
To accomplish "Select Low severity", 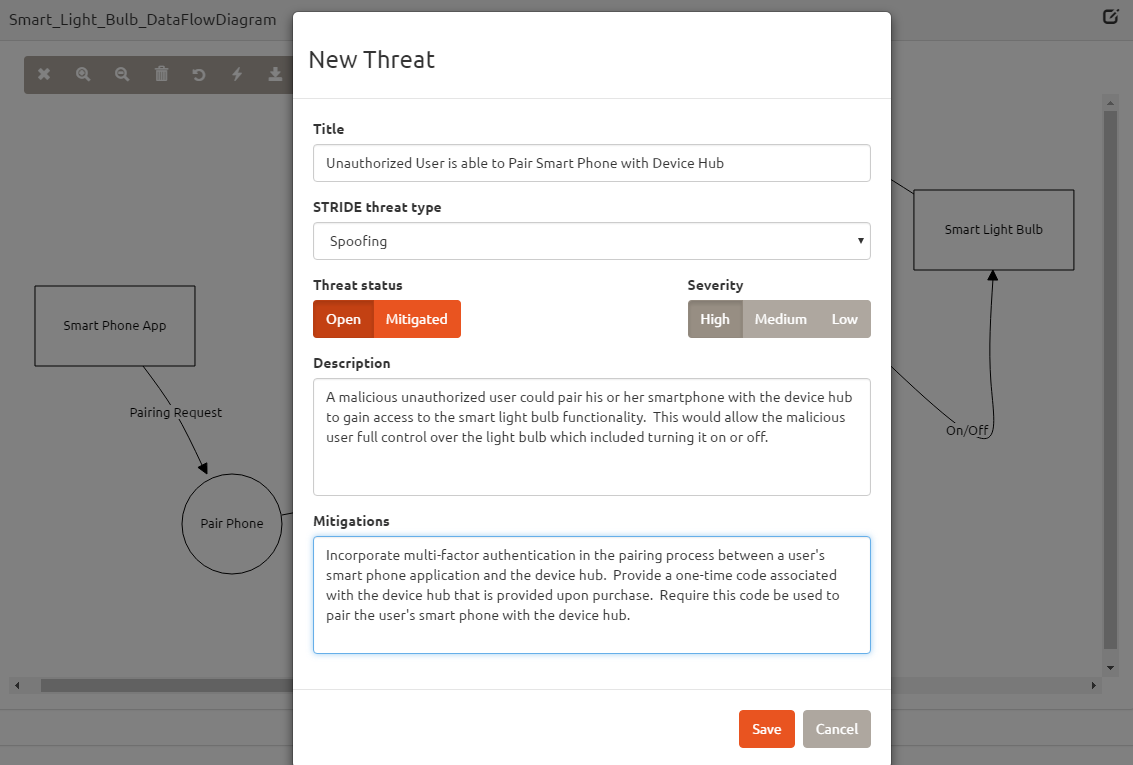I will pyautogui.click(x=844, y=319).
